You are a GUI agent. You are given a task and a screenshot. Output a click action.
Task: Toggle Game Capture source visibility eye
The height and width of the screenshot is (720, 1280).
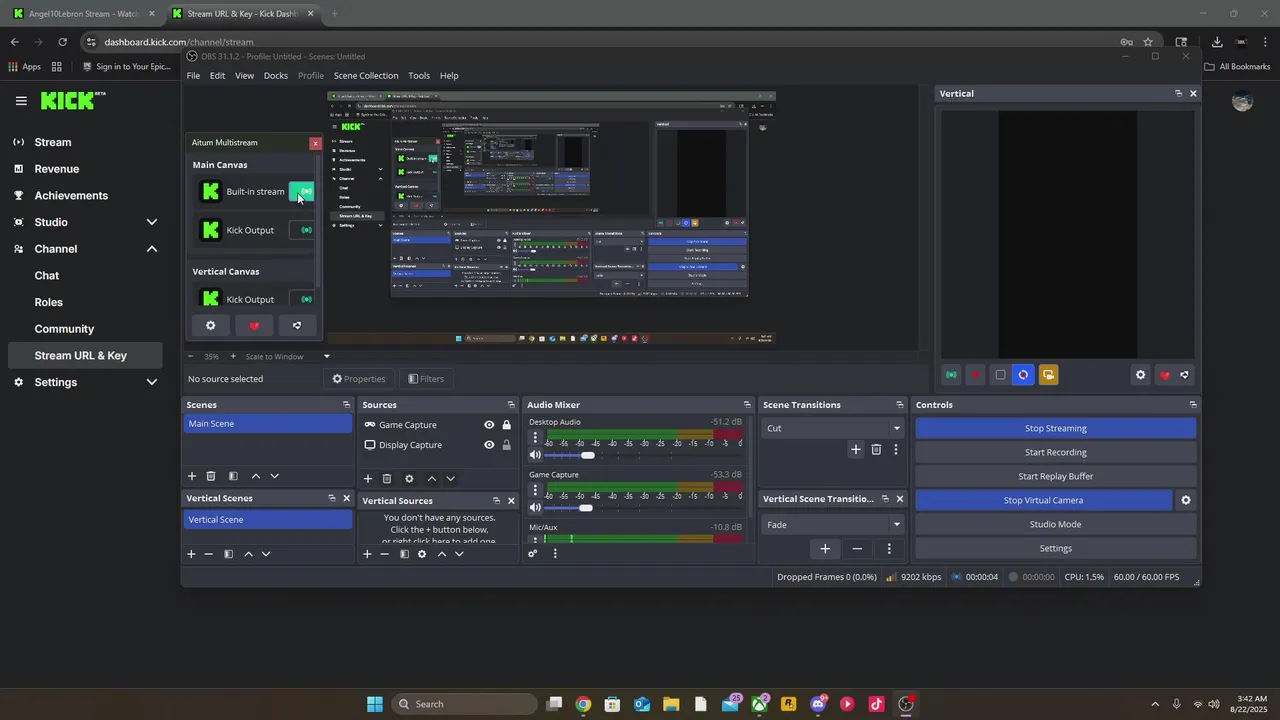coord(489,425)
